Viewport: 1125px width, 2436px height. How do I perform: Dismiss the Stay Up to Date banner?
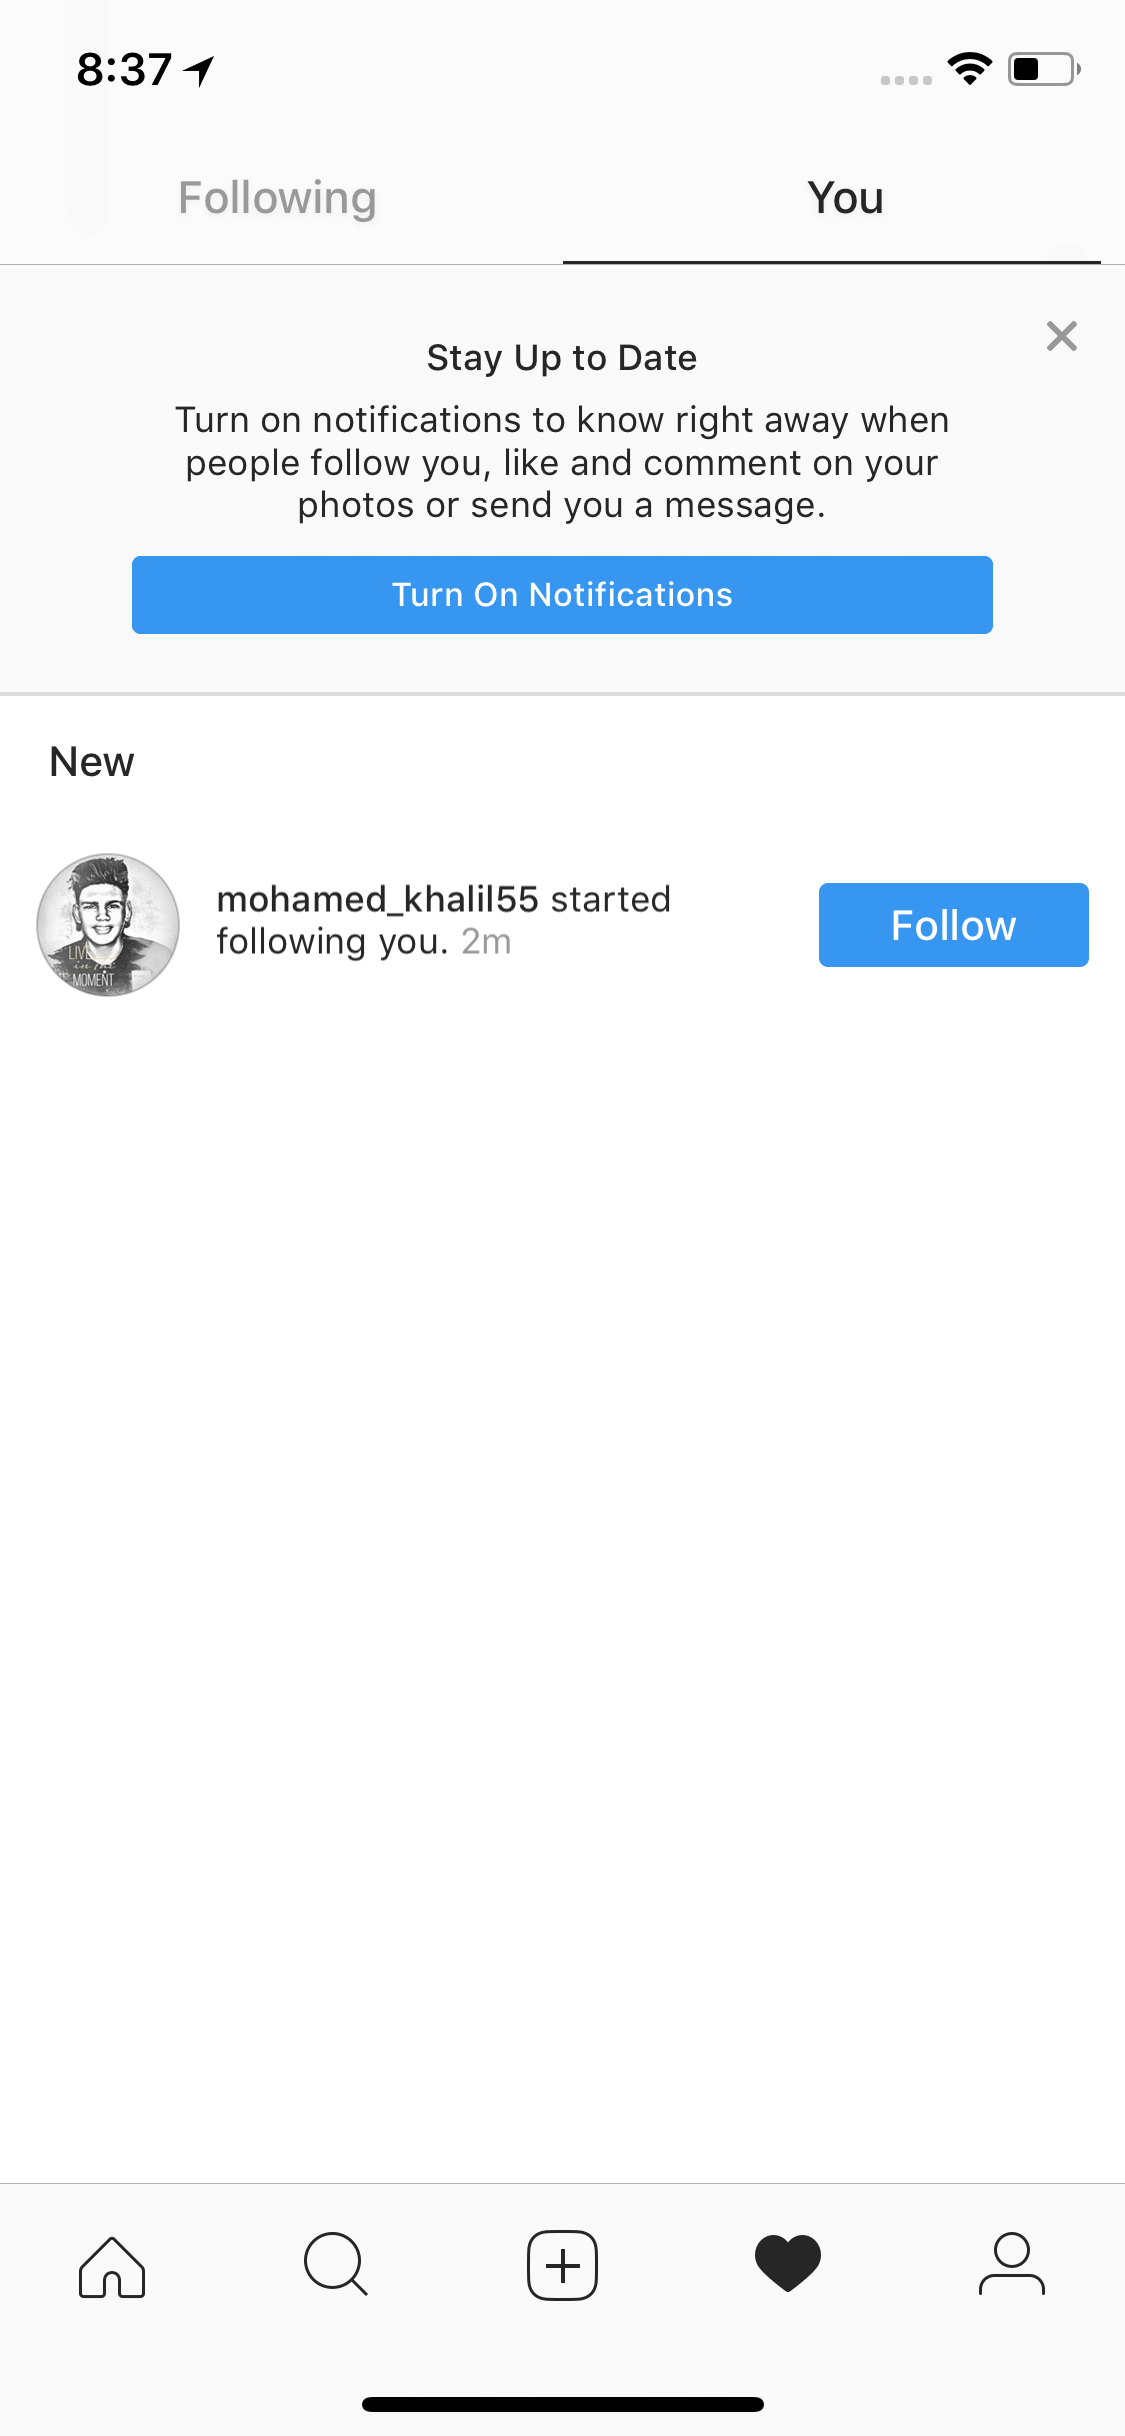point(1061,336)
